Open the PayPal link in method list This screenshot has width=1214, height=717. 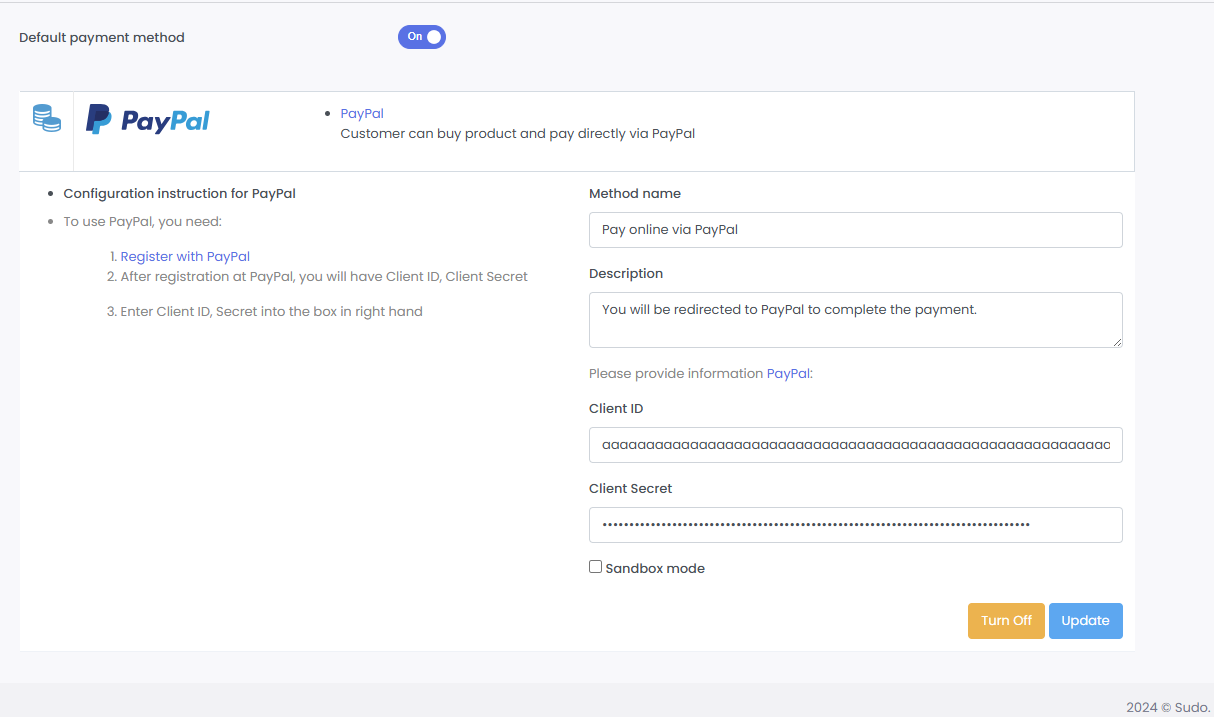[362, 114]
